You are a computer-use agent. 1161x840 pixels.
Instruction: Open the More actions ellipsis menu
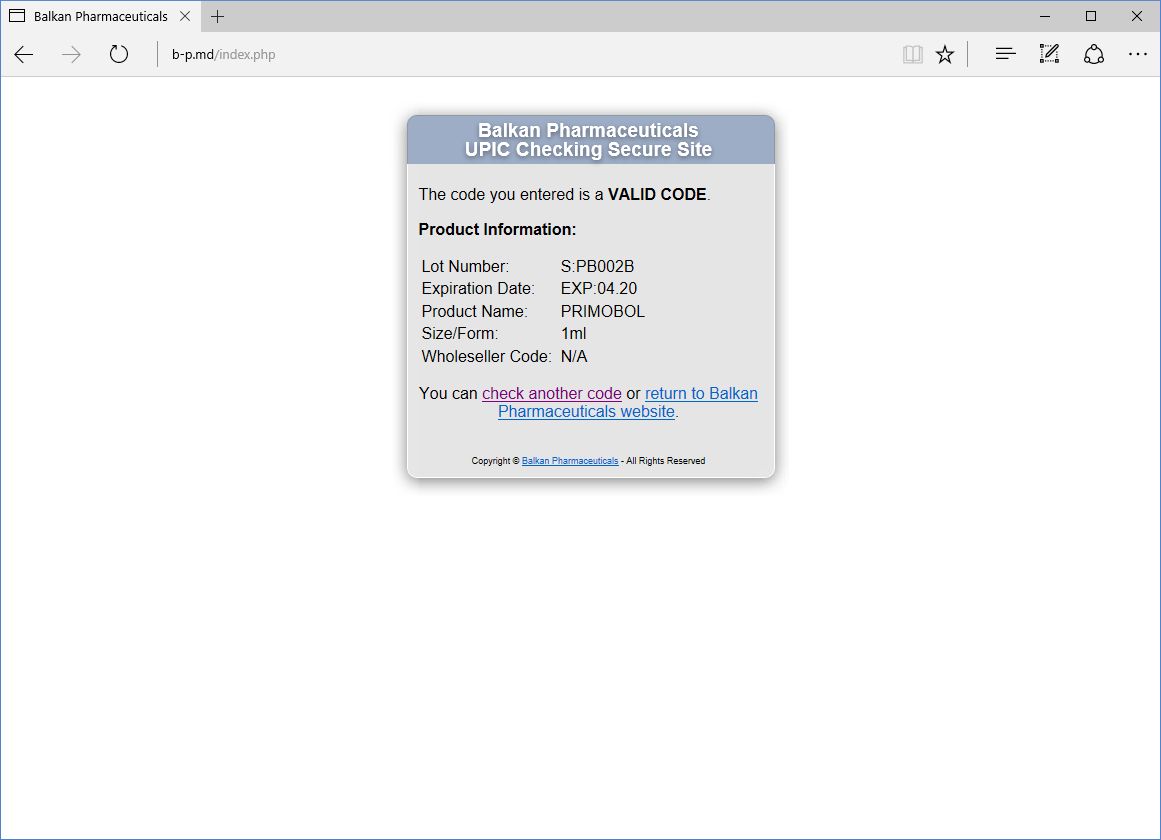pos(1138,55)
